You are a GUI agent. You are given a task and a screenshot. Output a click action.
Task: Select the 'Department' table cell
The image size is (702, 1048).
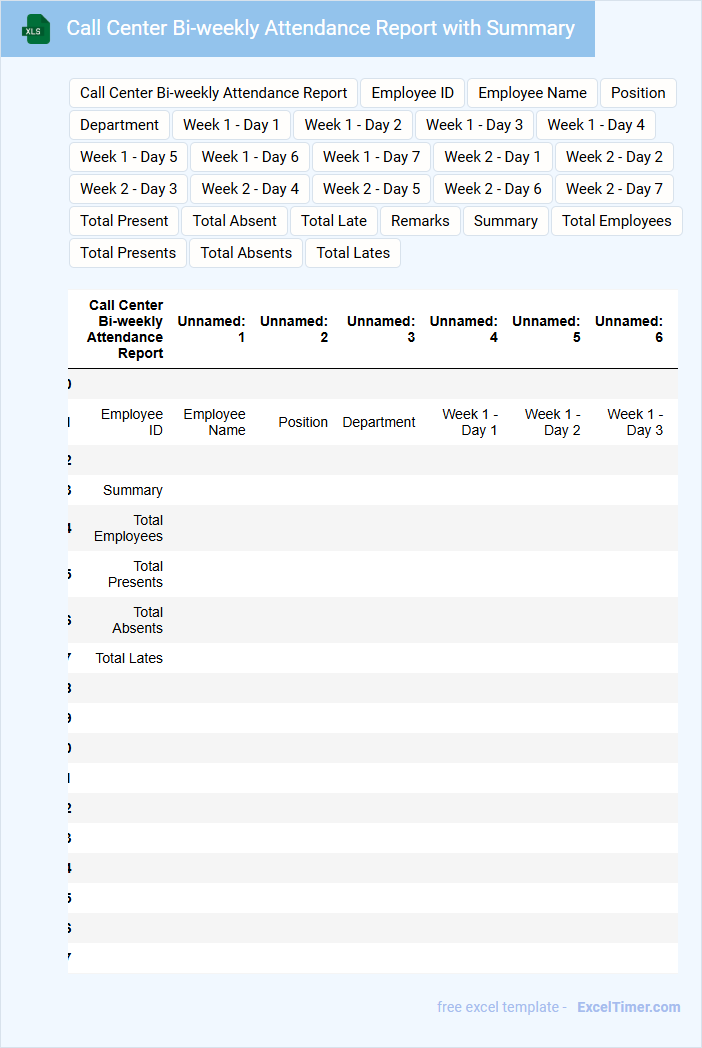378,422
